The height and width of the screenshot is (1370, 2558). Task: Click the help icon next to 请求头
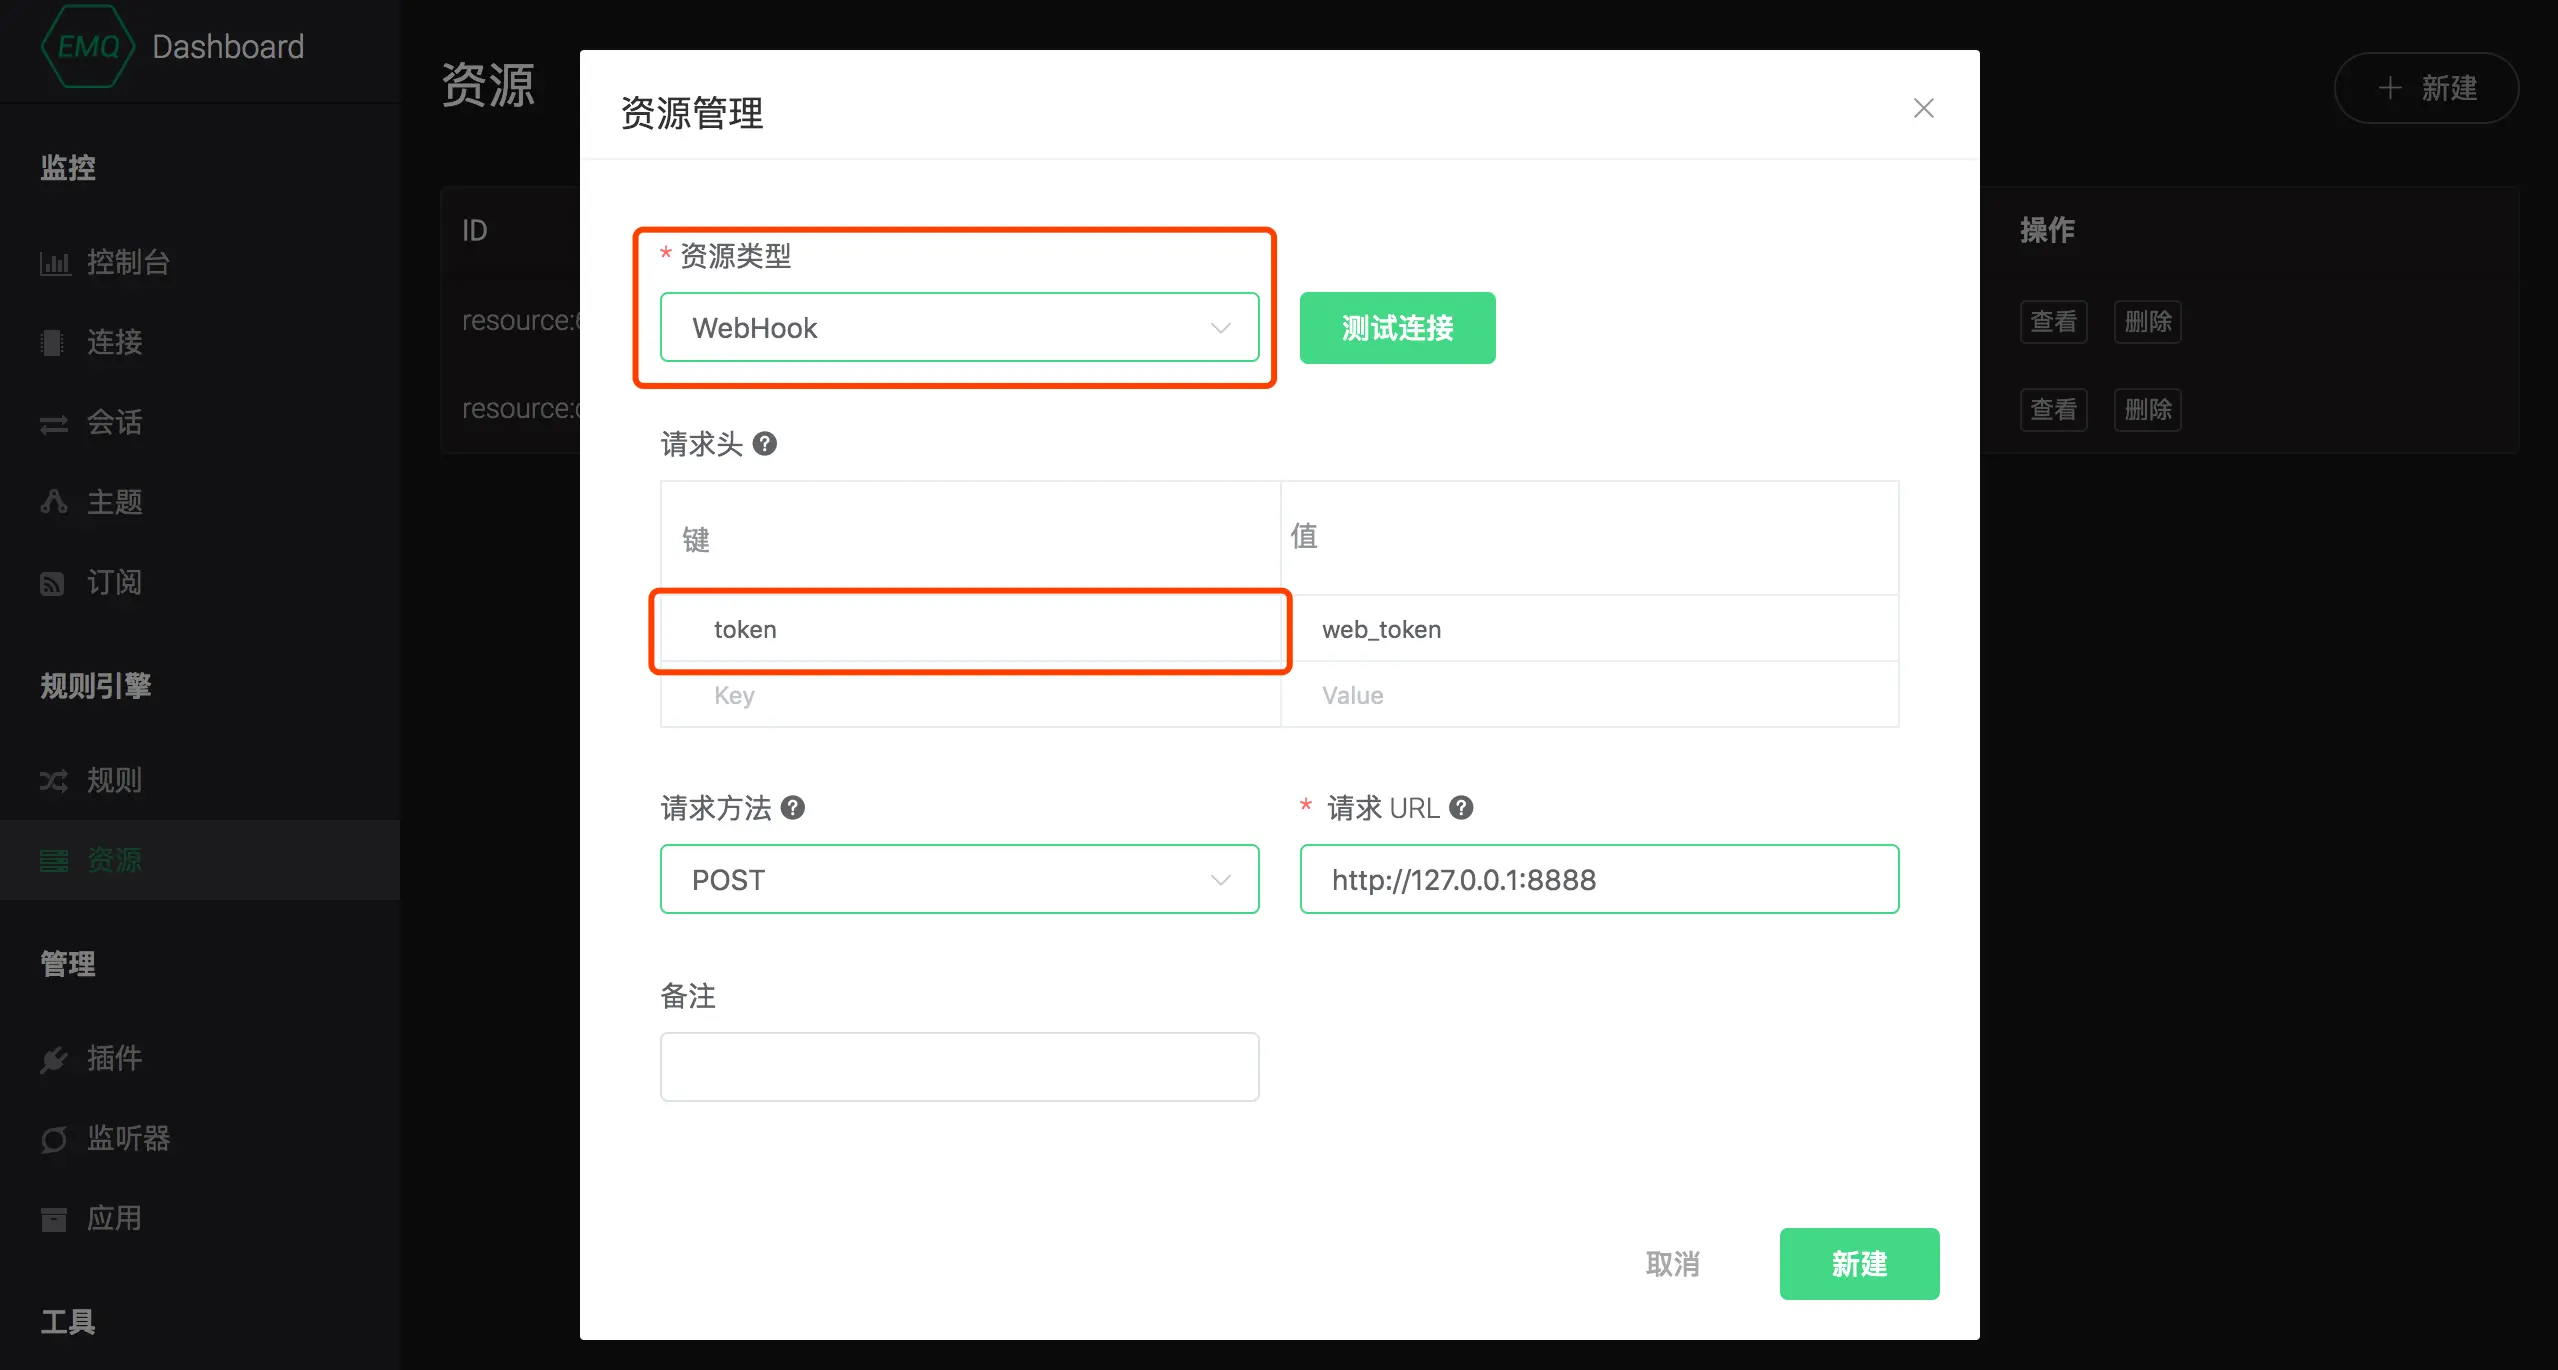point(765,444)
